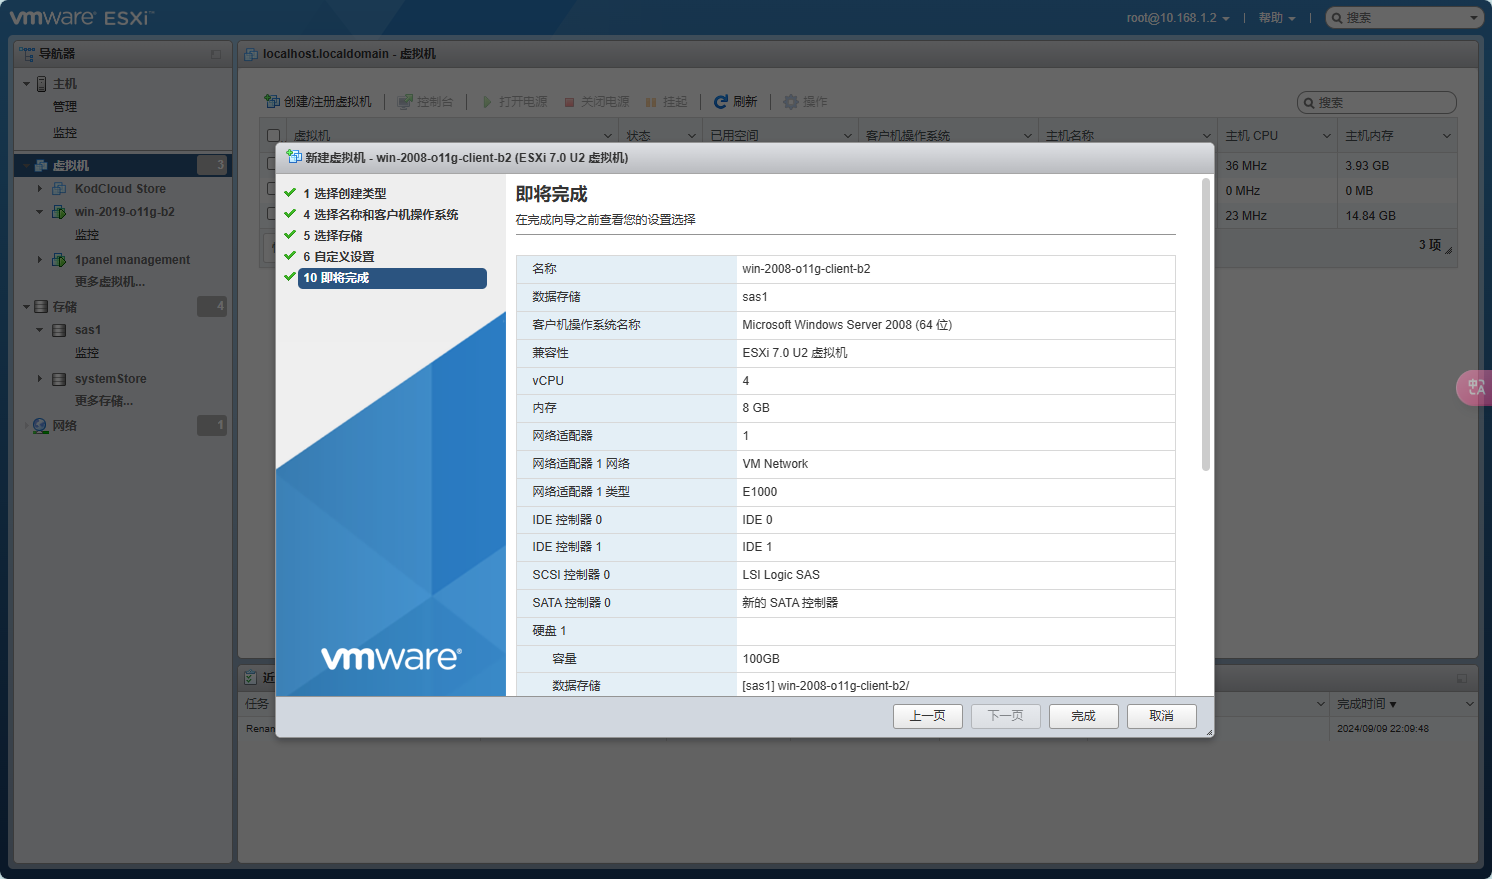Click the systemStore datastore icon
This screenshot has height=879, width=1492.
pos(59,379)
